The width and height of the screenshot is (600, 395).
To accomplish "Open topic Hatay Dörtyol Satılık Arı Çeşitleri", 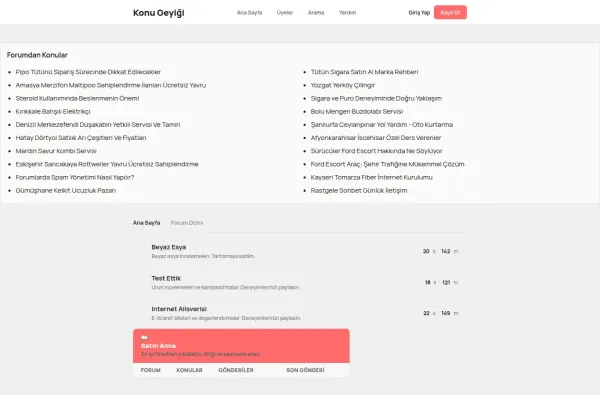I will tap(81, 138).
